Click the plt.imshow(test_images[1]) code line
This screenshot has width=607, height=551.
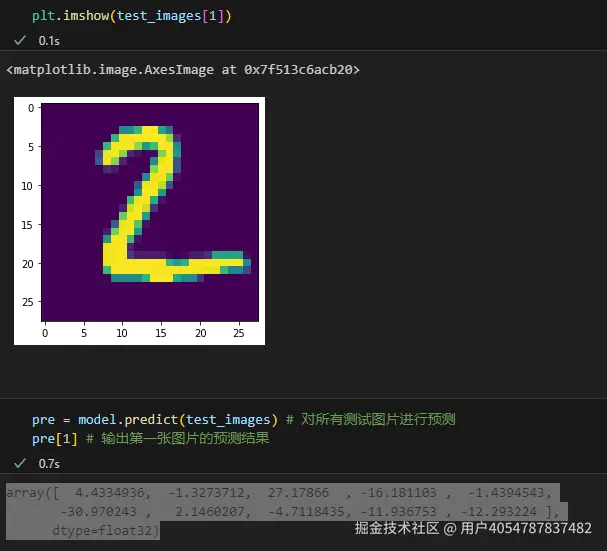coord(132,16)
